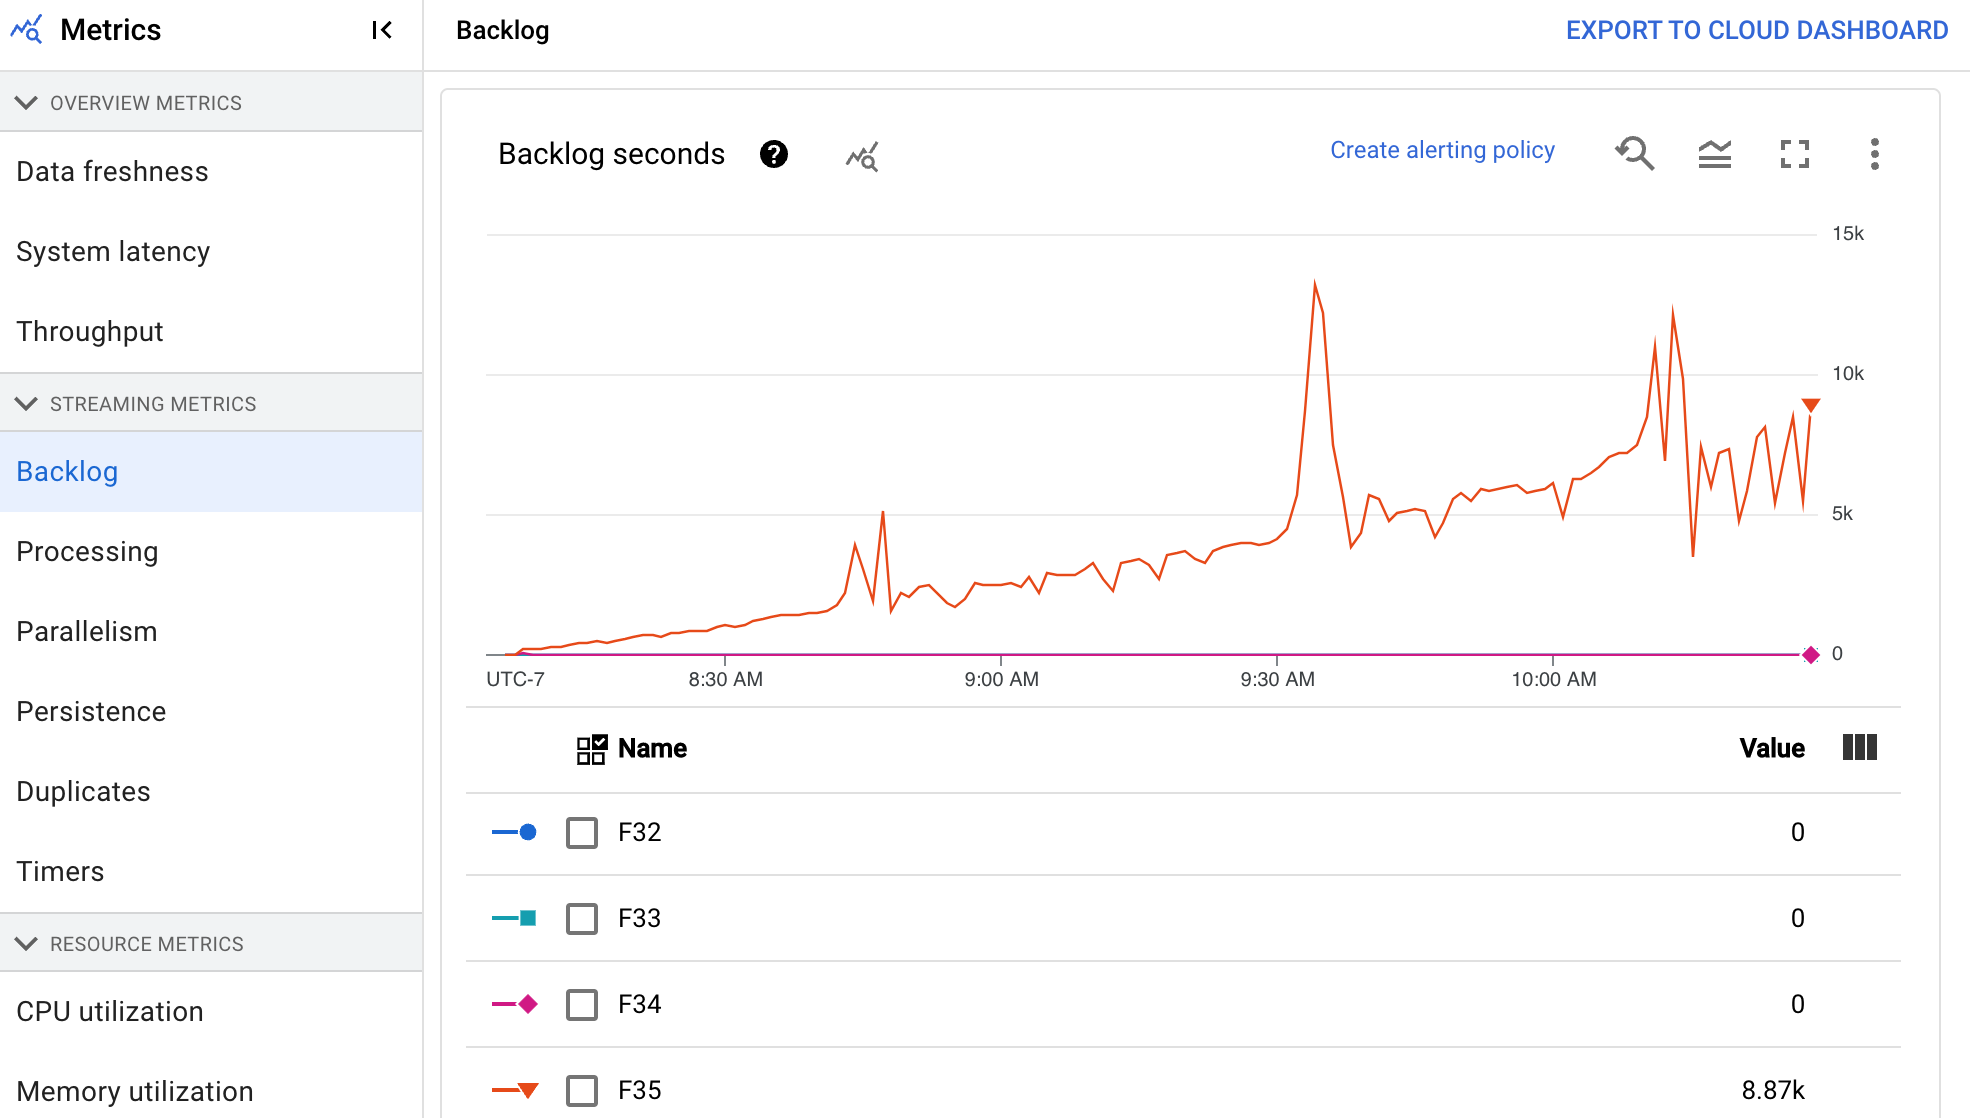1970x1118 pixels.
Task: Toggle checkbox next to F35 row
Action: tap(580, 1090)
